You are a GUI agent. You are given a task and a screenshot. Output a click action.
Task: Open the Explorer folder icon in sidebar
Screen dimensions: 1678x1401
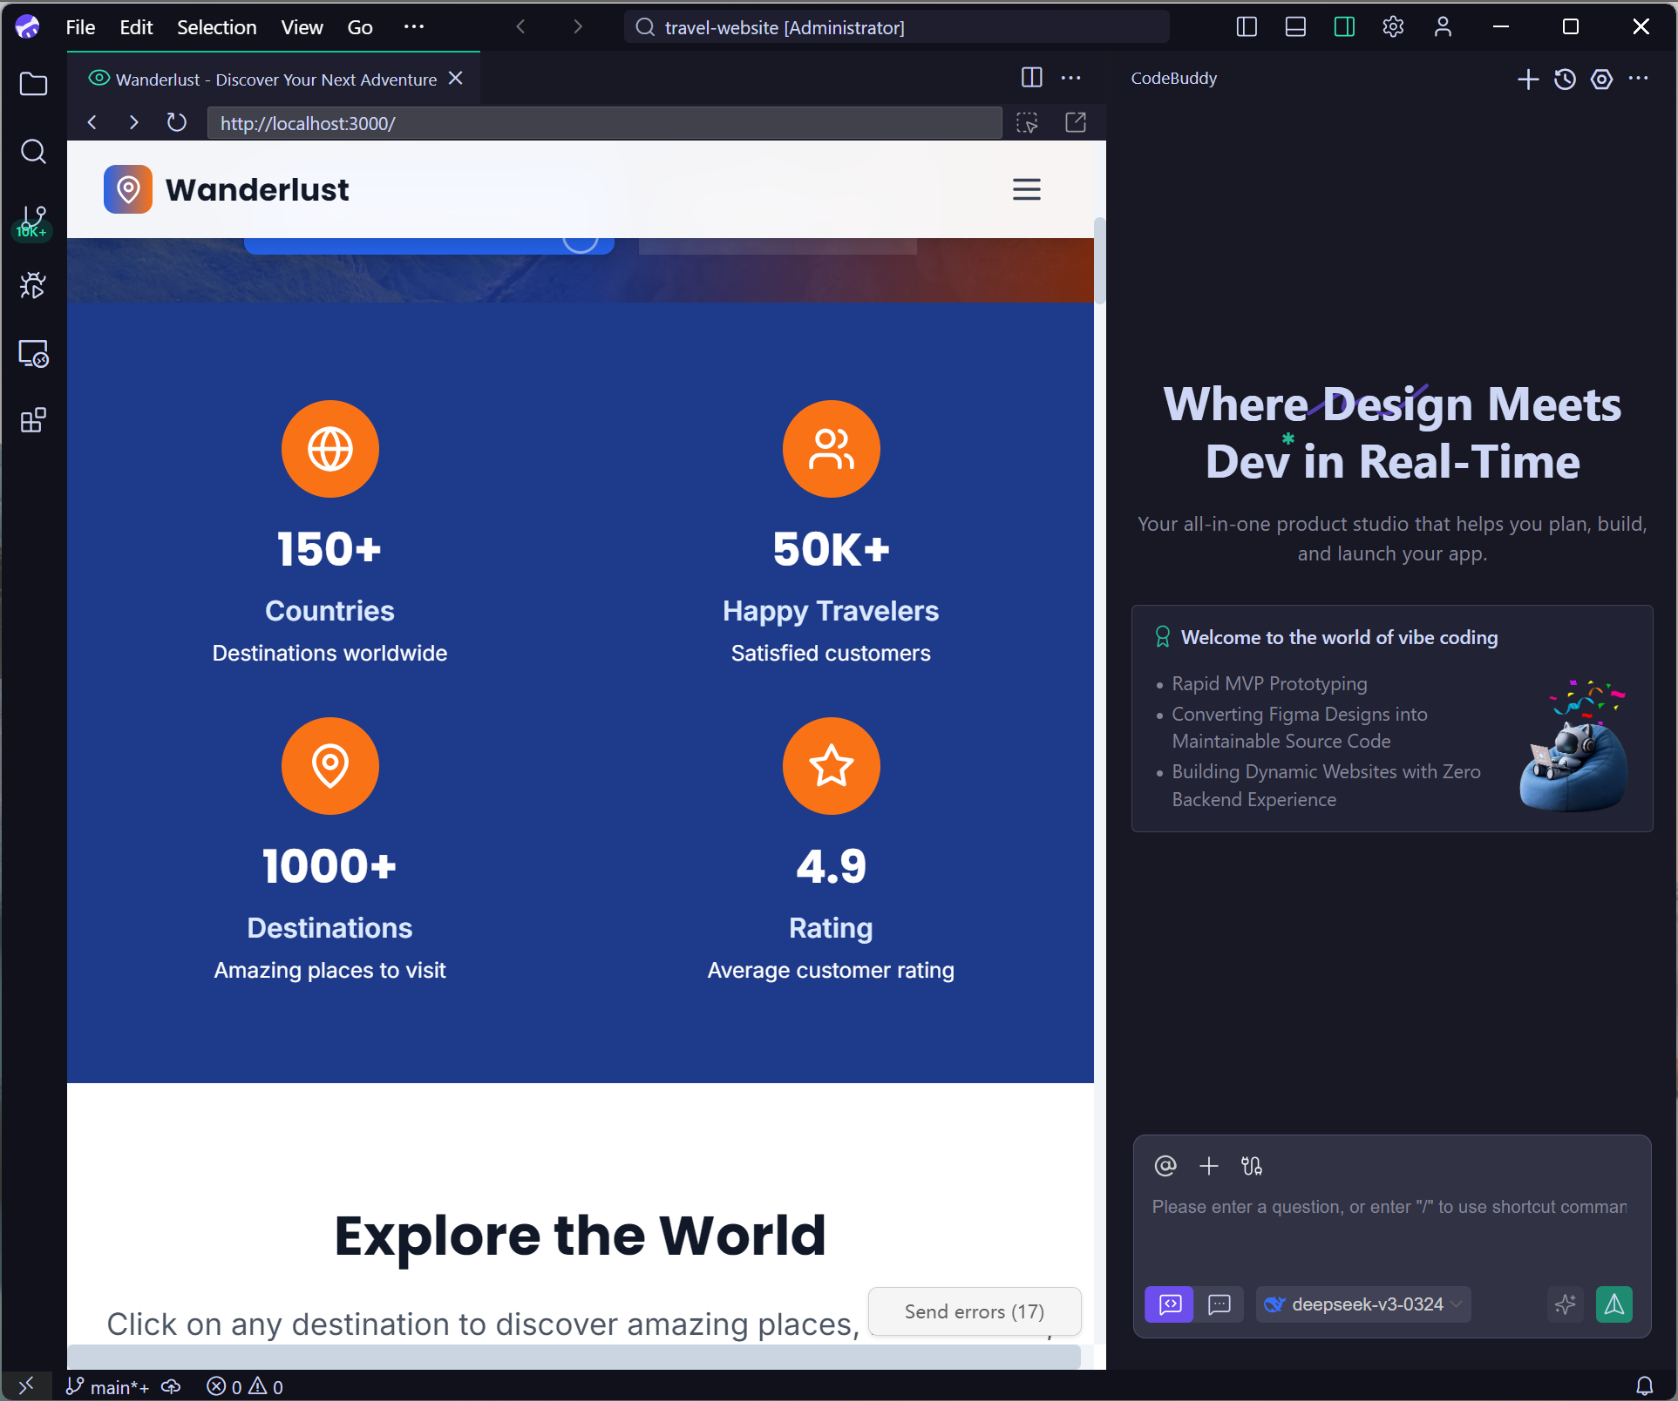point(33,84)
